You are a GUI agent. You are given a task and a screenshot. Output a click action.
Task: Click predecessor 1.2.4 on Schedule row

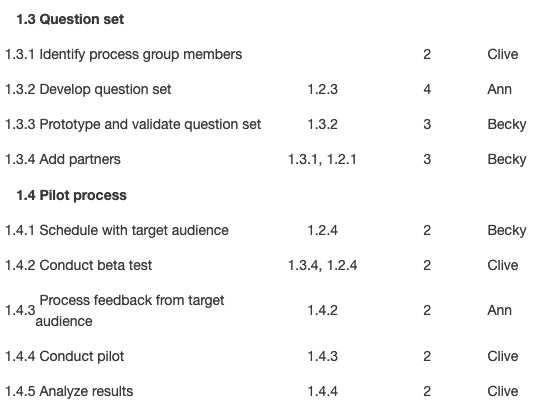coord(322,230)
